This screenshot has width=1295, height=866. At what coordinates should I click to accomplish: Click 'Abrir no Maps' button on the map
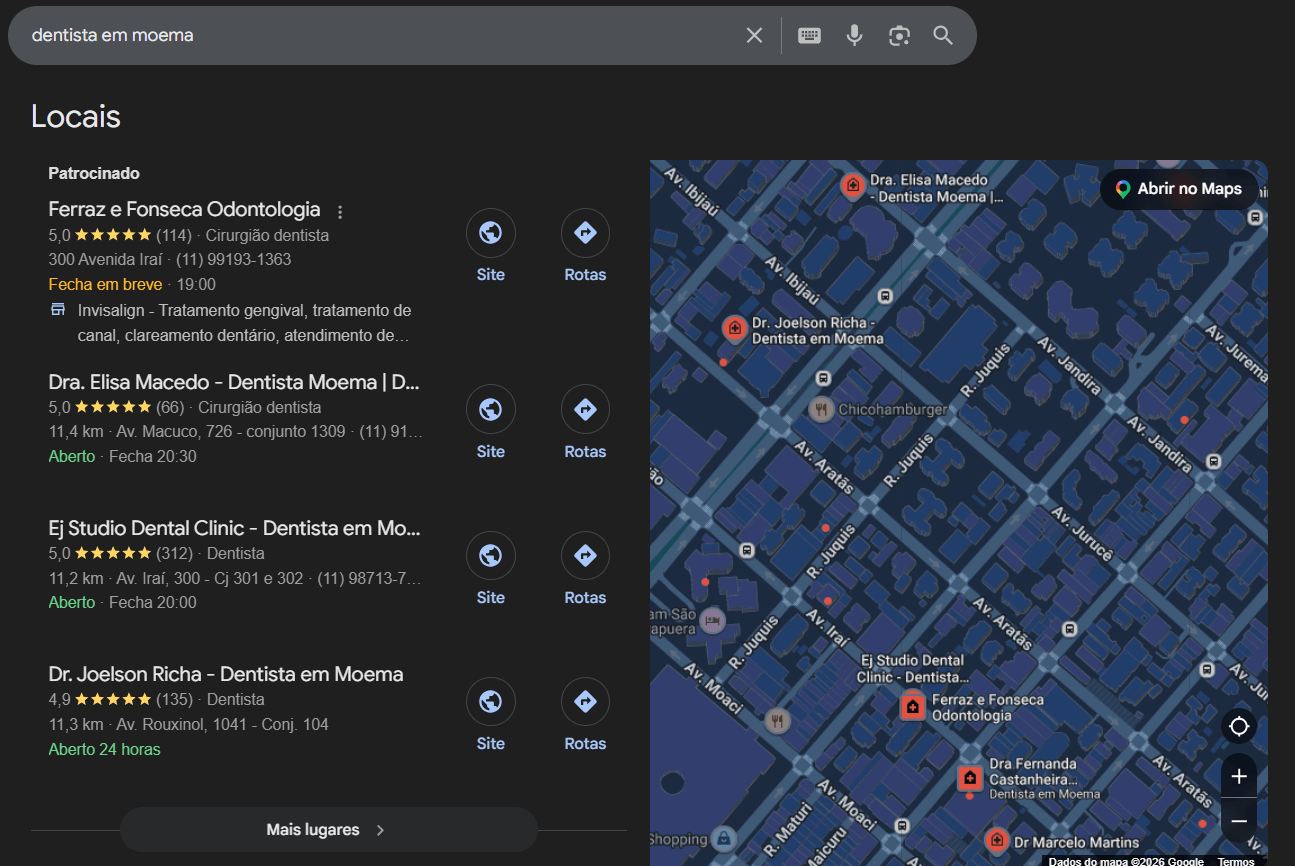(1179, 189)
